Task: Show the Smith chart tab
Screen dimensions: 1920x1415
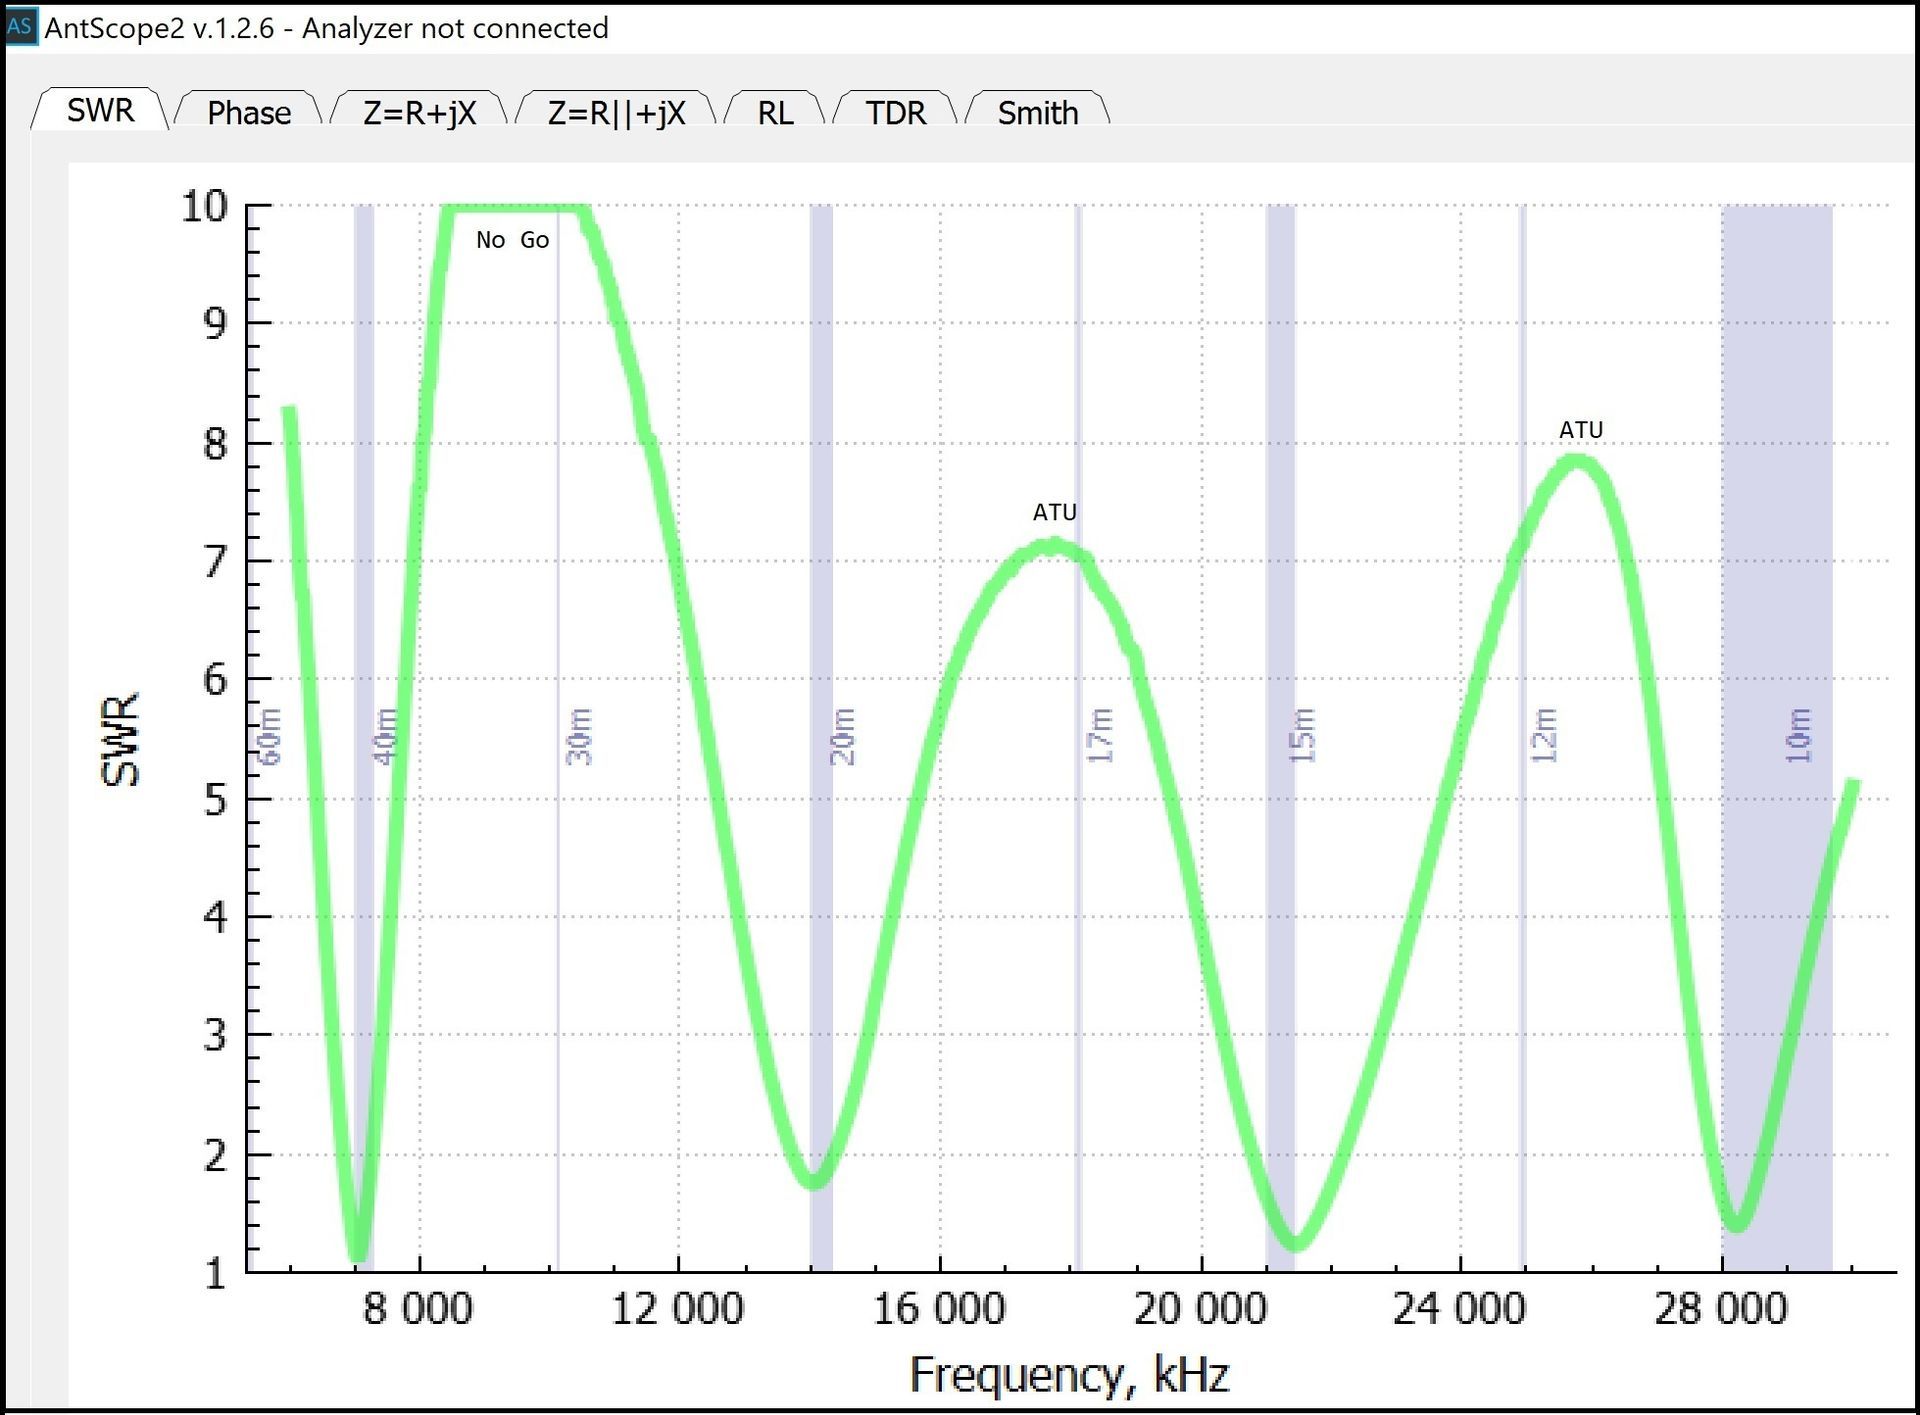Action: coord(1037,112)
